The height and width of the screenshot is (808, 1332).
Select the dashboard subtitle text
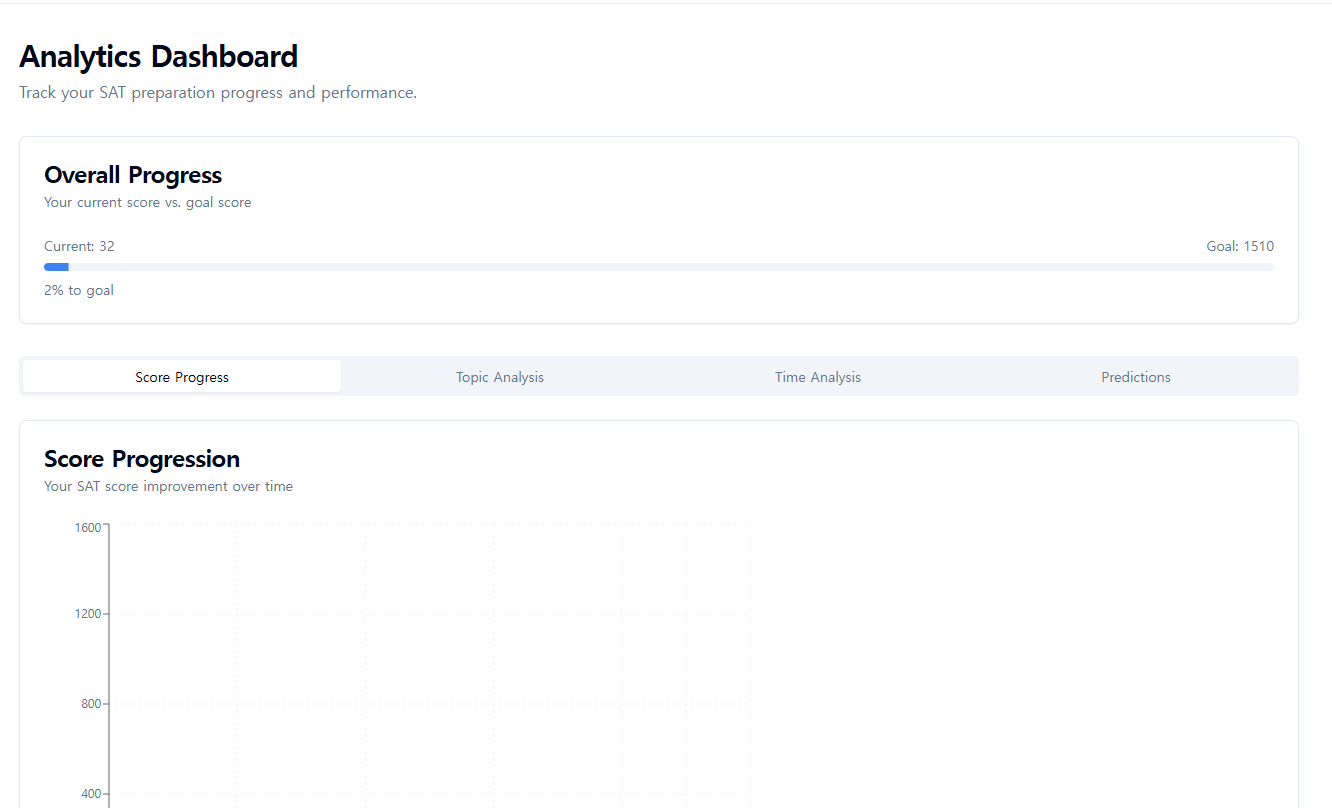click(218, 92)
